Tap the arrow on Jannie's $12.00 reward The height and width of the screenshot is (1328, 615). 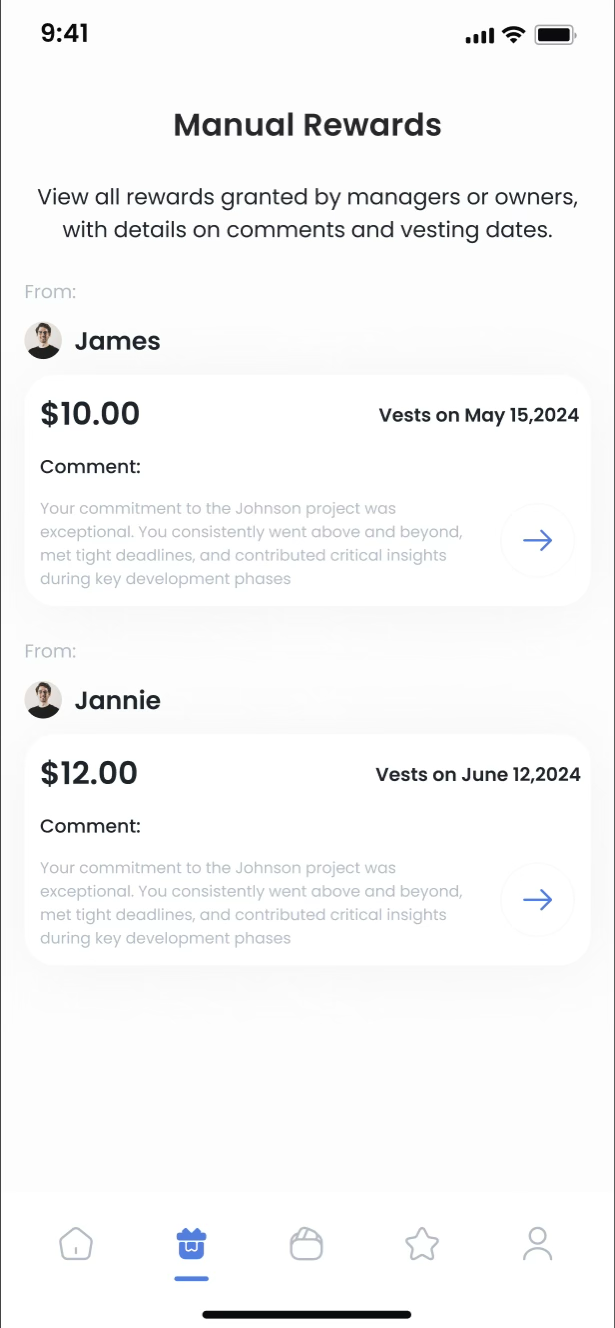[538, 900]
